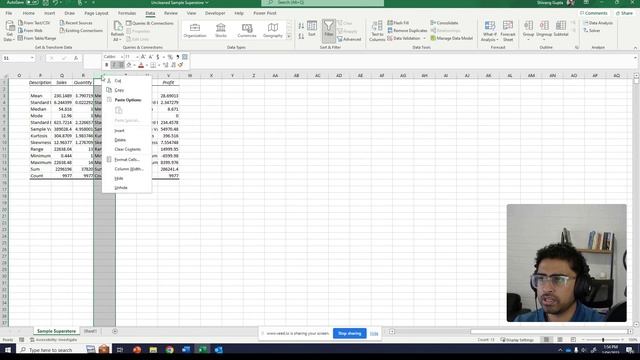
Task: Click Subtotal
Action: click(561, 29)
